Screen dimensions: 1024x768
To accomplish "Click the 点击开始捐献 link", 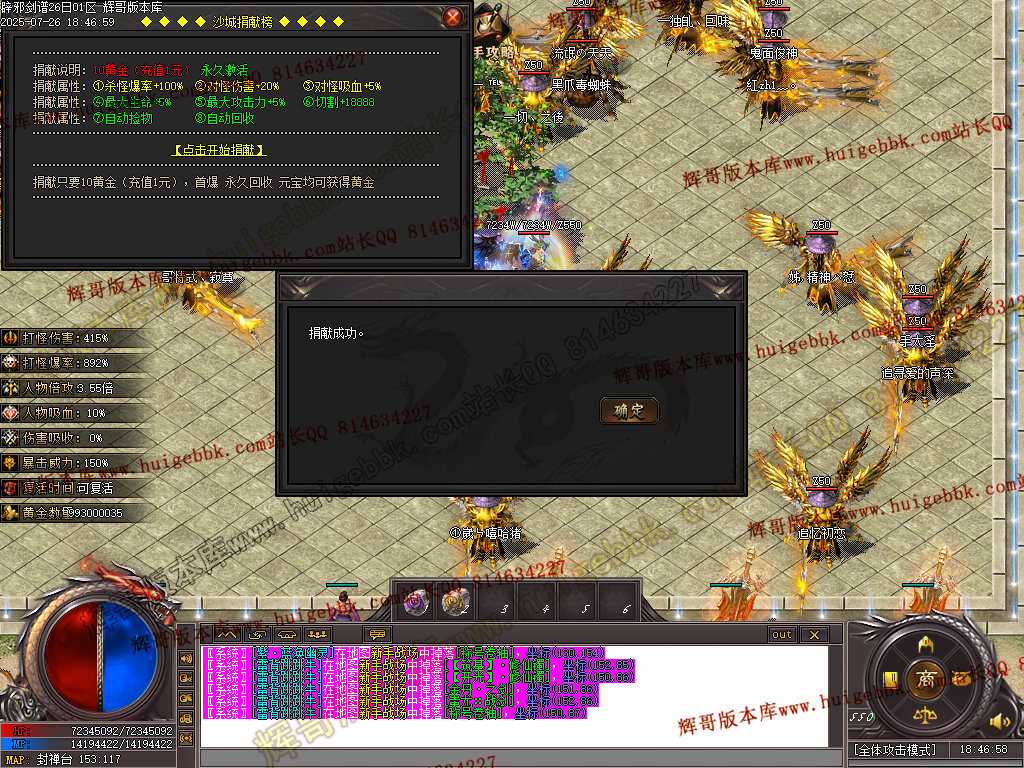I will point(219,150).
